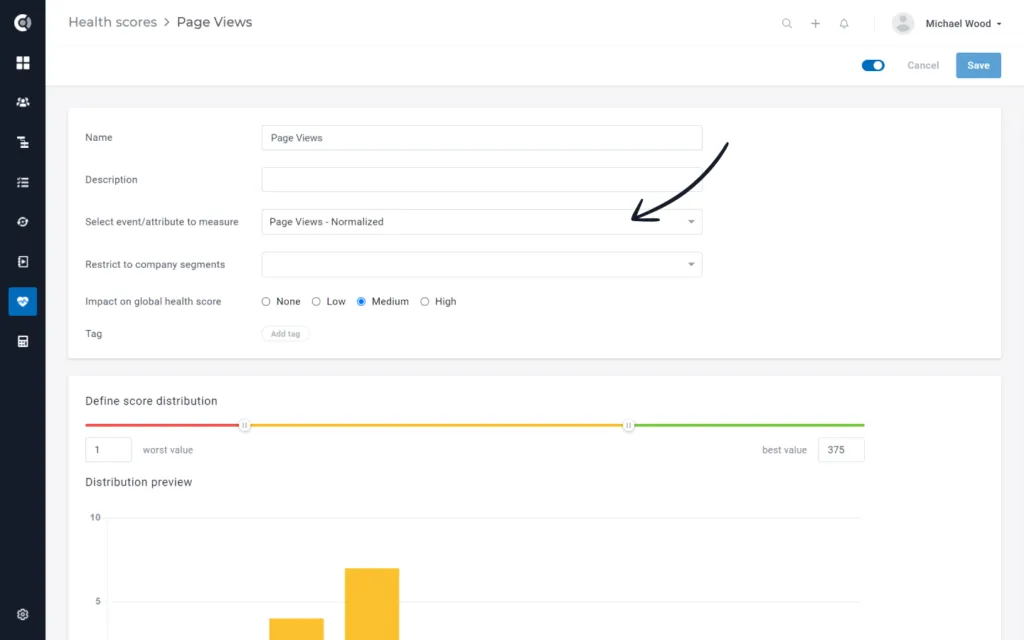The image size is (1024, 640).
Task: Click the Page Views breadcrumb title
Action: [214, 22]
